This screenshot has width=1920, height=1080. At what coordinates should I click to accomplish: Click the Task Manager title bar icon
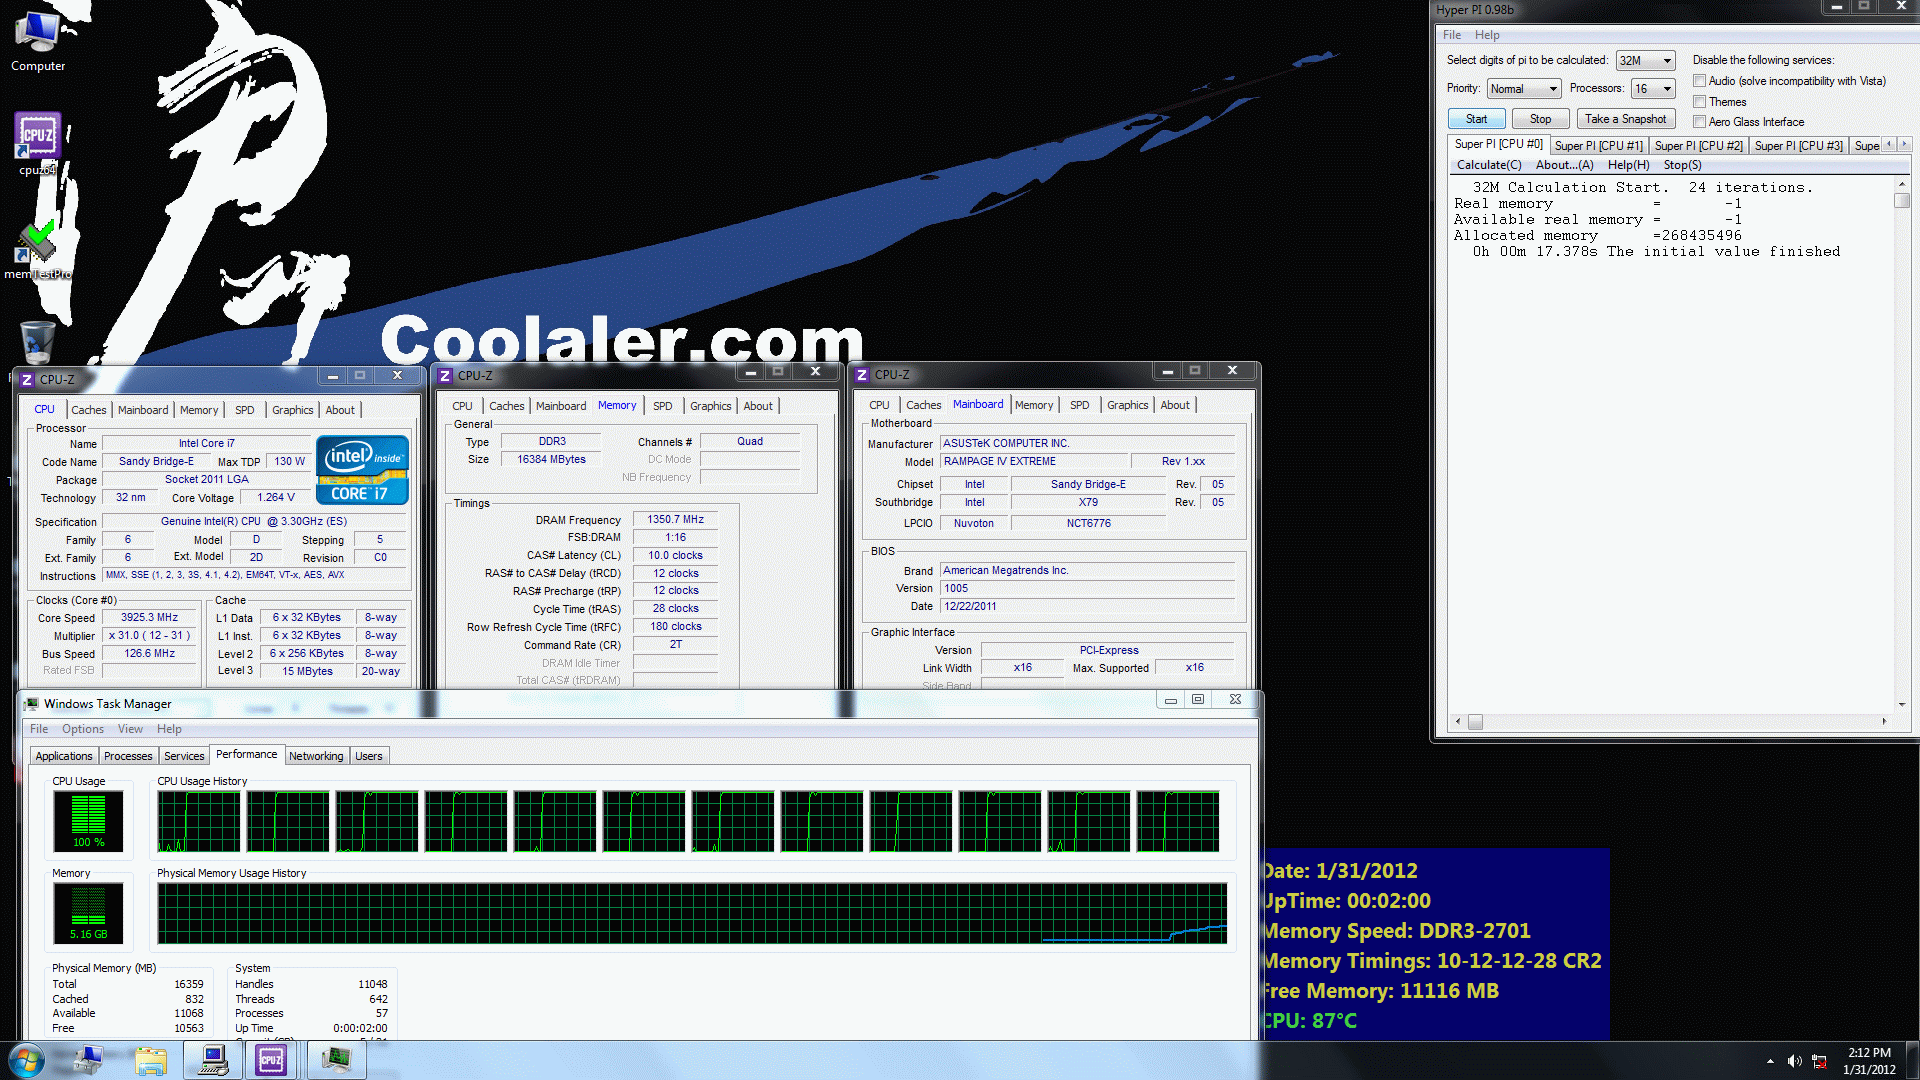(32, 704)
